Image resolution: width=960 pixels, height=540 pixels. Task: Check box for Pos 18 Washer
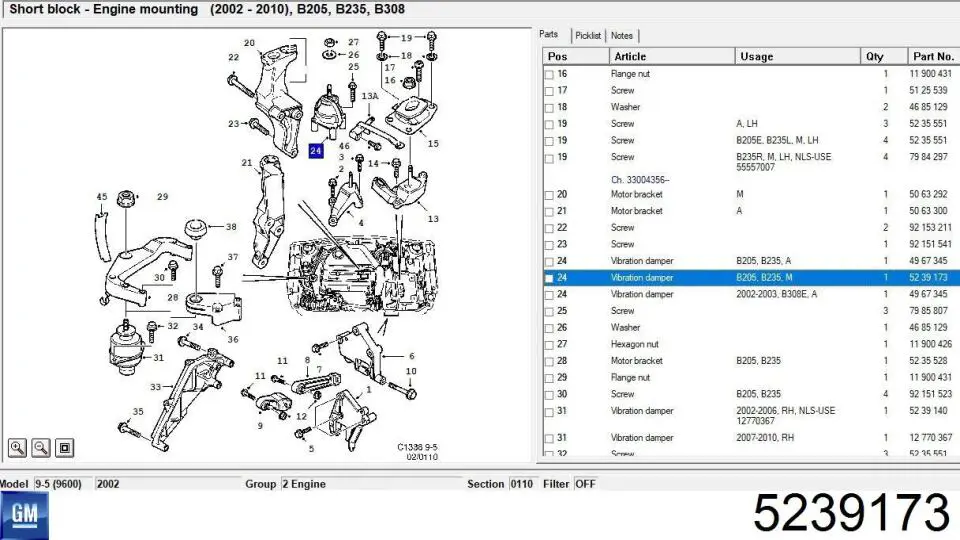(x=549, y=108)
